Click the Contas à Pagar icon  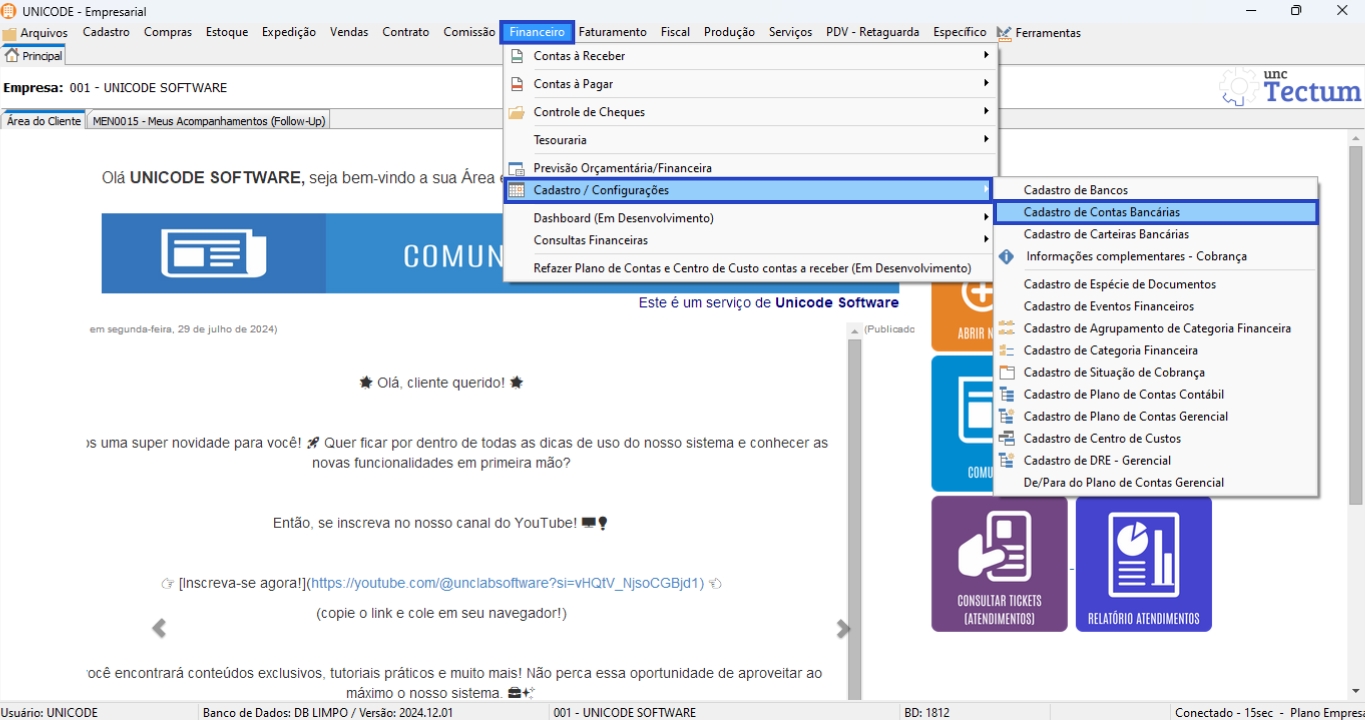pos(517,84)
